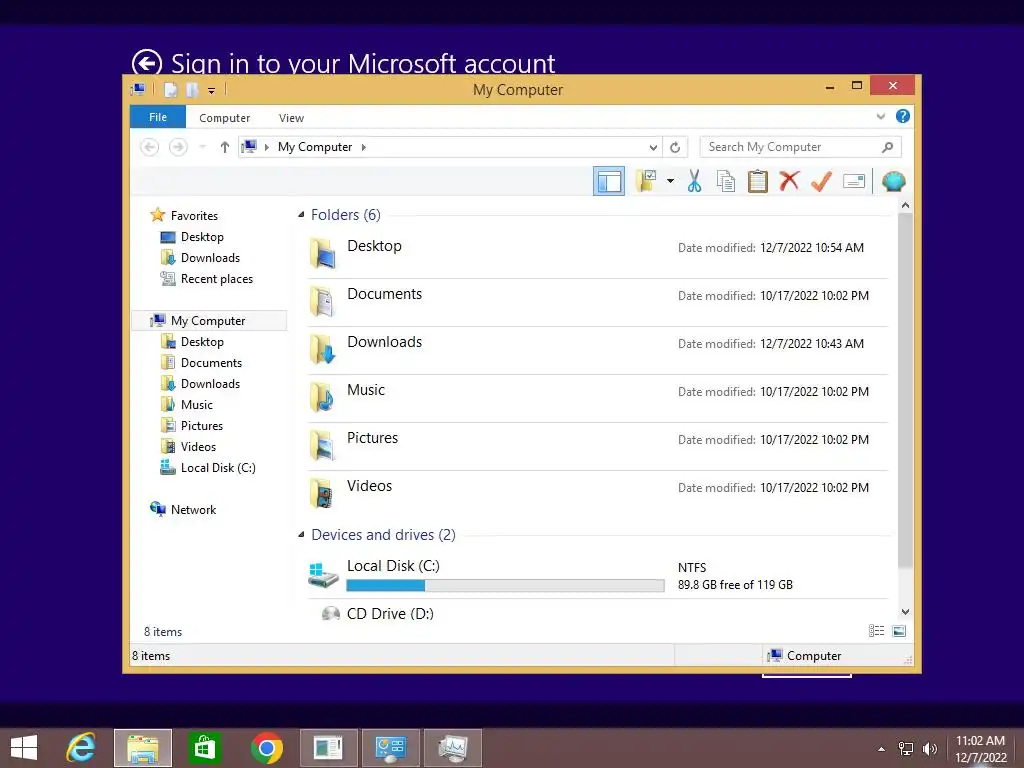
Task: Collapse the Folders (6) group
Action: coord(301,215)
